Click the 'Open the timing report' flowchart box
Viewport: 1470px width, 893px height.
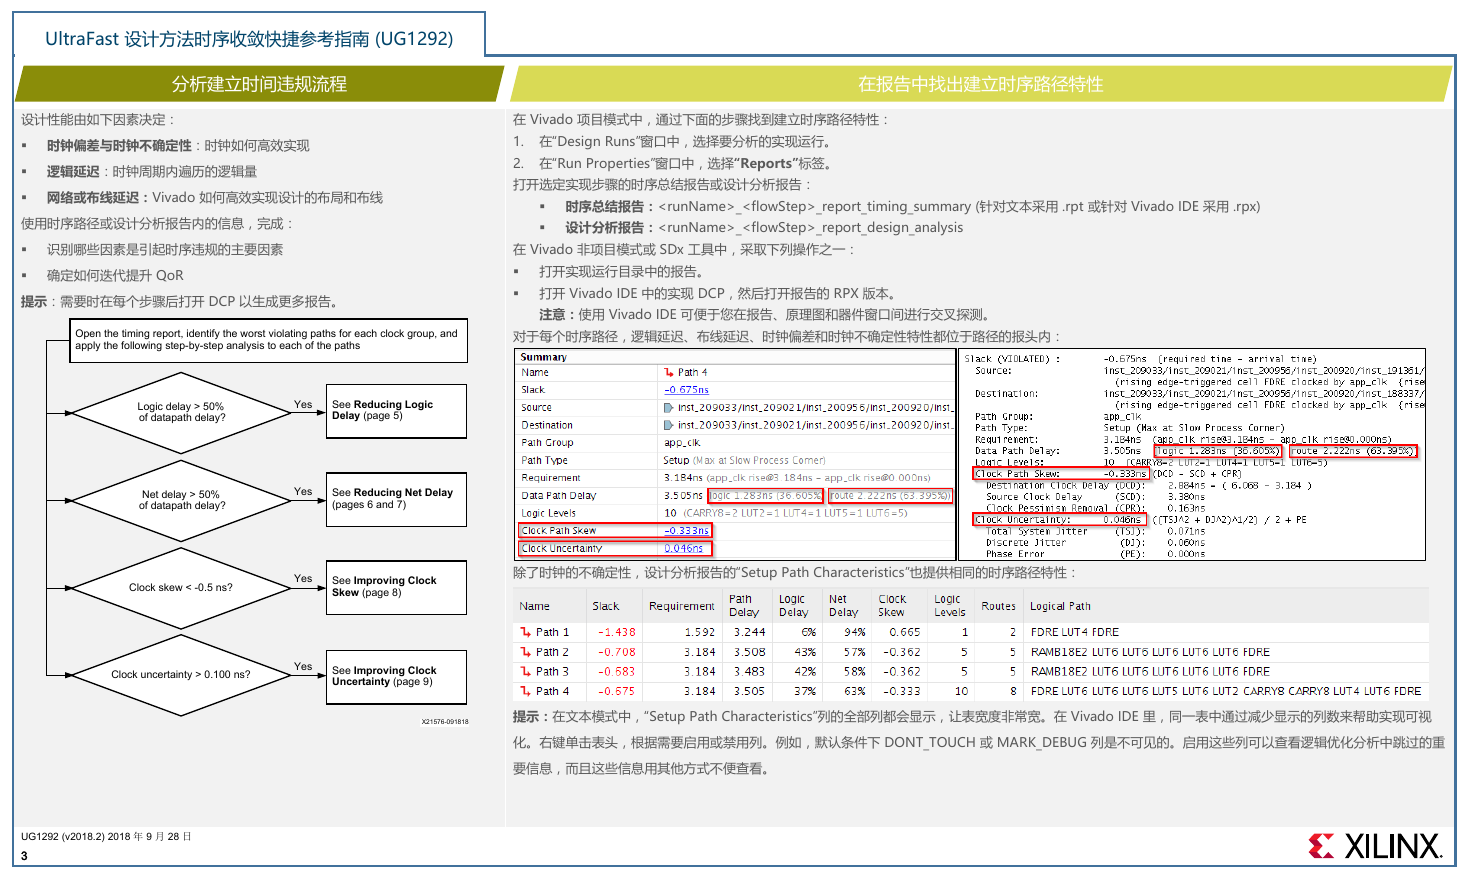tap(269, 340)
